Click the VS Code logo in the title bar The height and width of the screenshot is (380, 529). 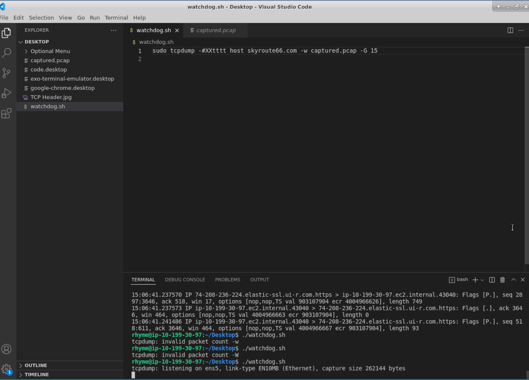[3, 7]
